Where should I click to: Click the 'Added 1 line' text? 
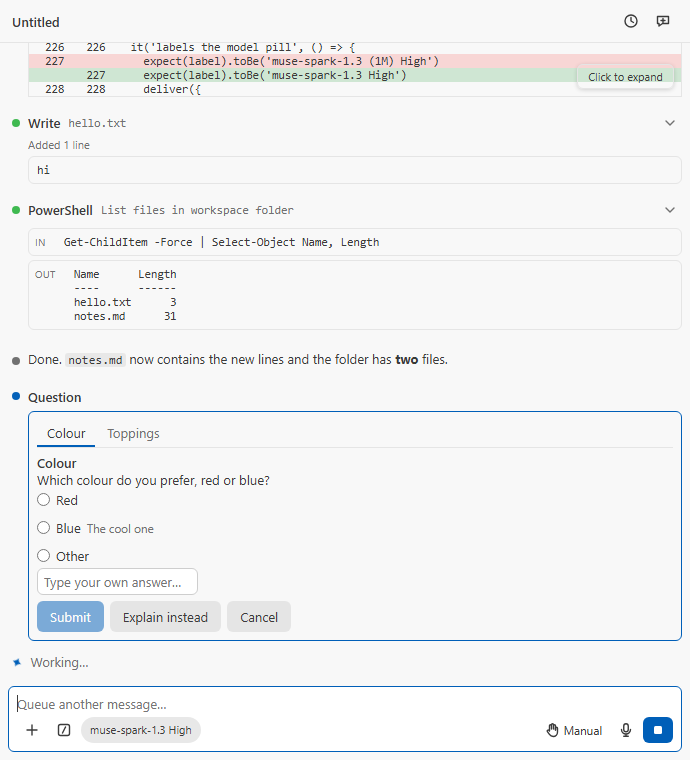pos(59,145)
